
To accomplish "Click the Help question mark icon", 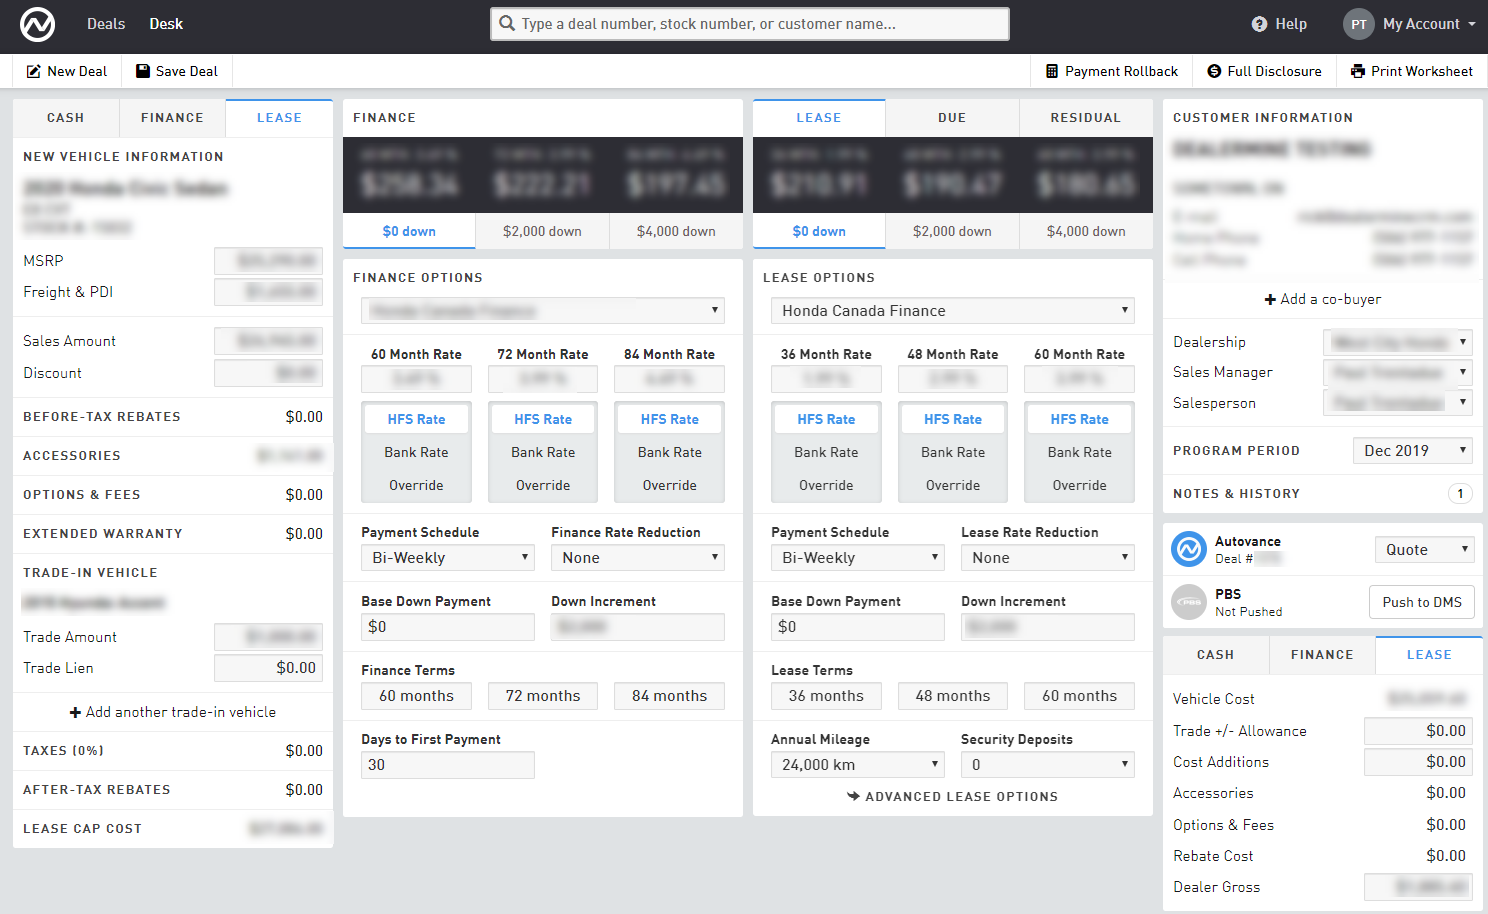I will click(1259, 24).
